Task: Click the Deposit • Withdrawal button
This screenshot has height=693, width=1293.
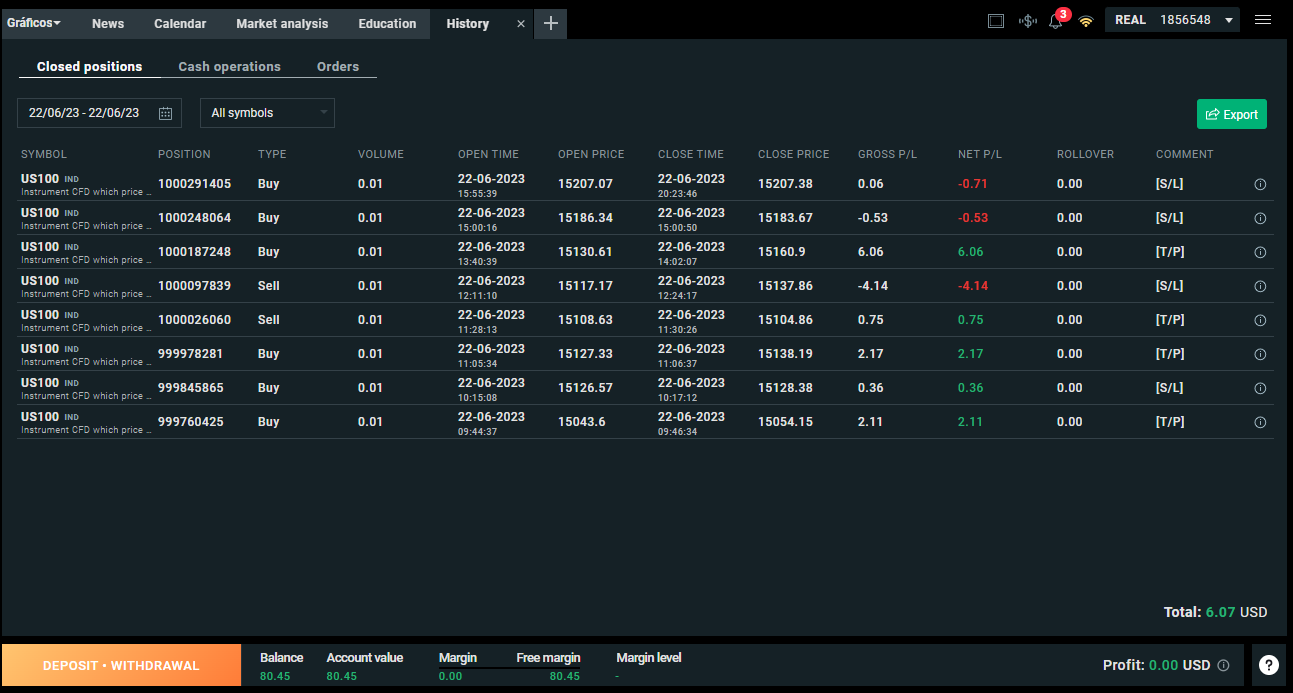Action: click(x=121, y=665)
